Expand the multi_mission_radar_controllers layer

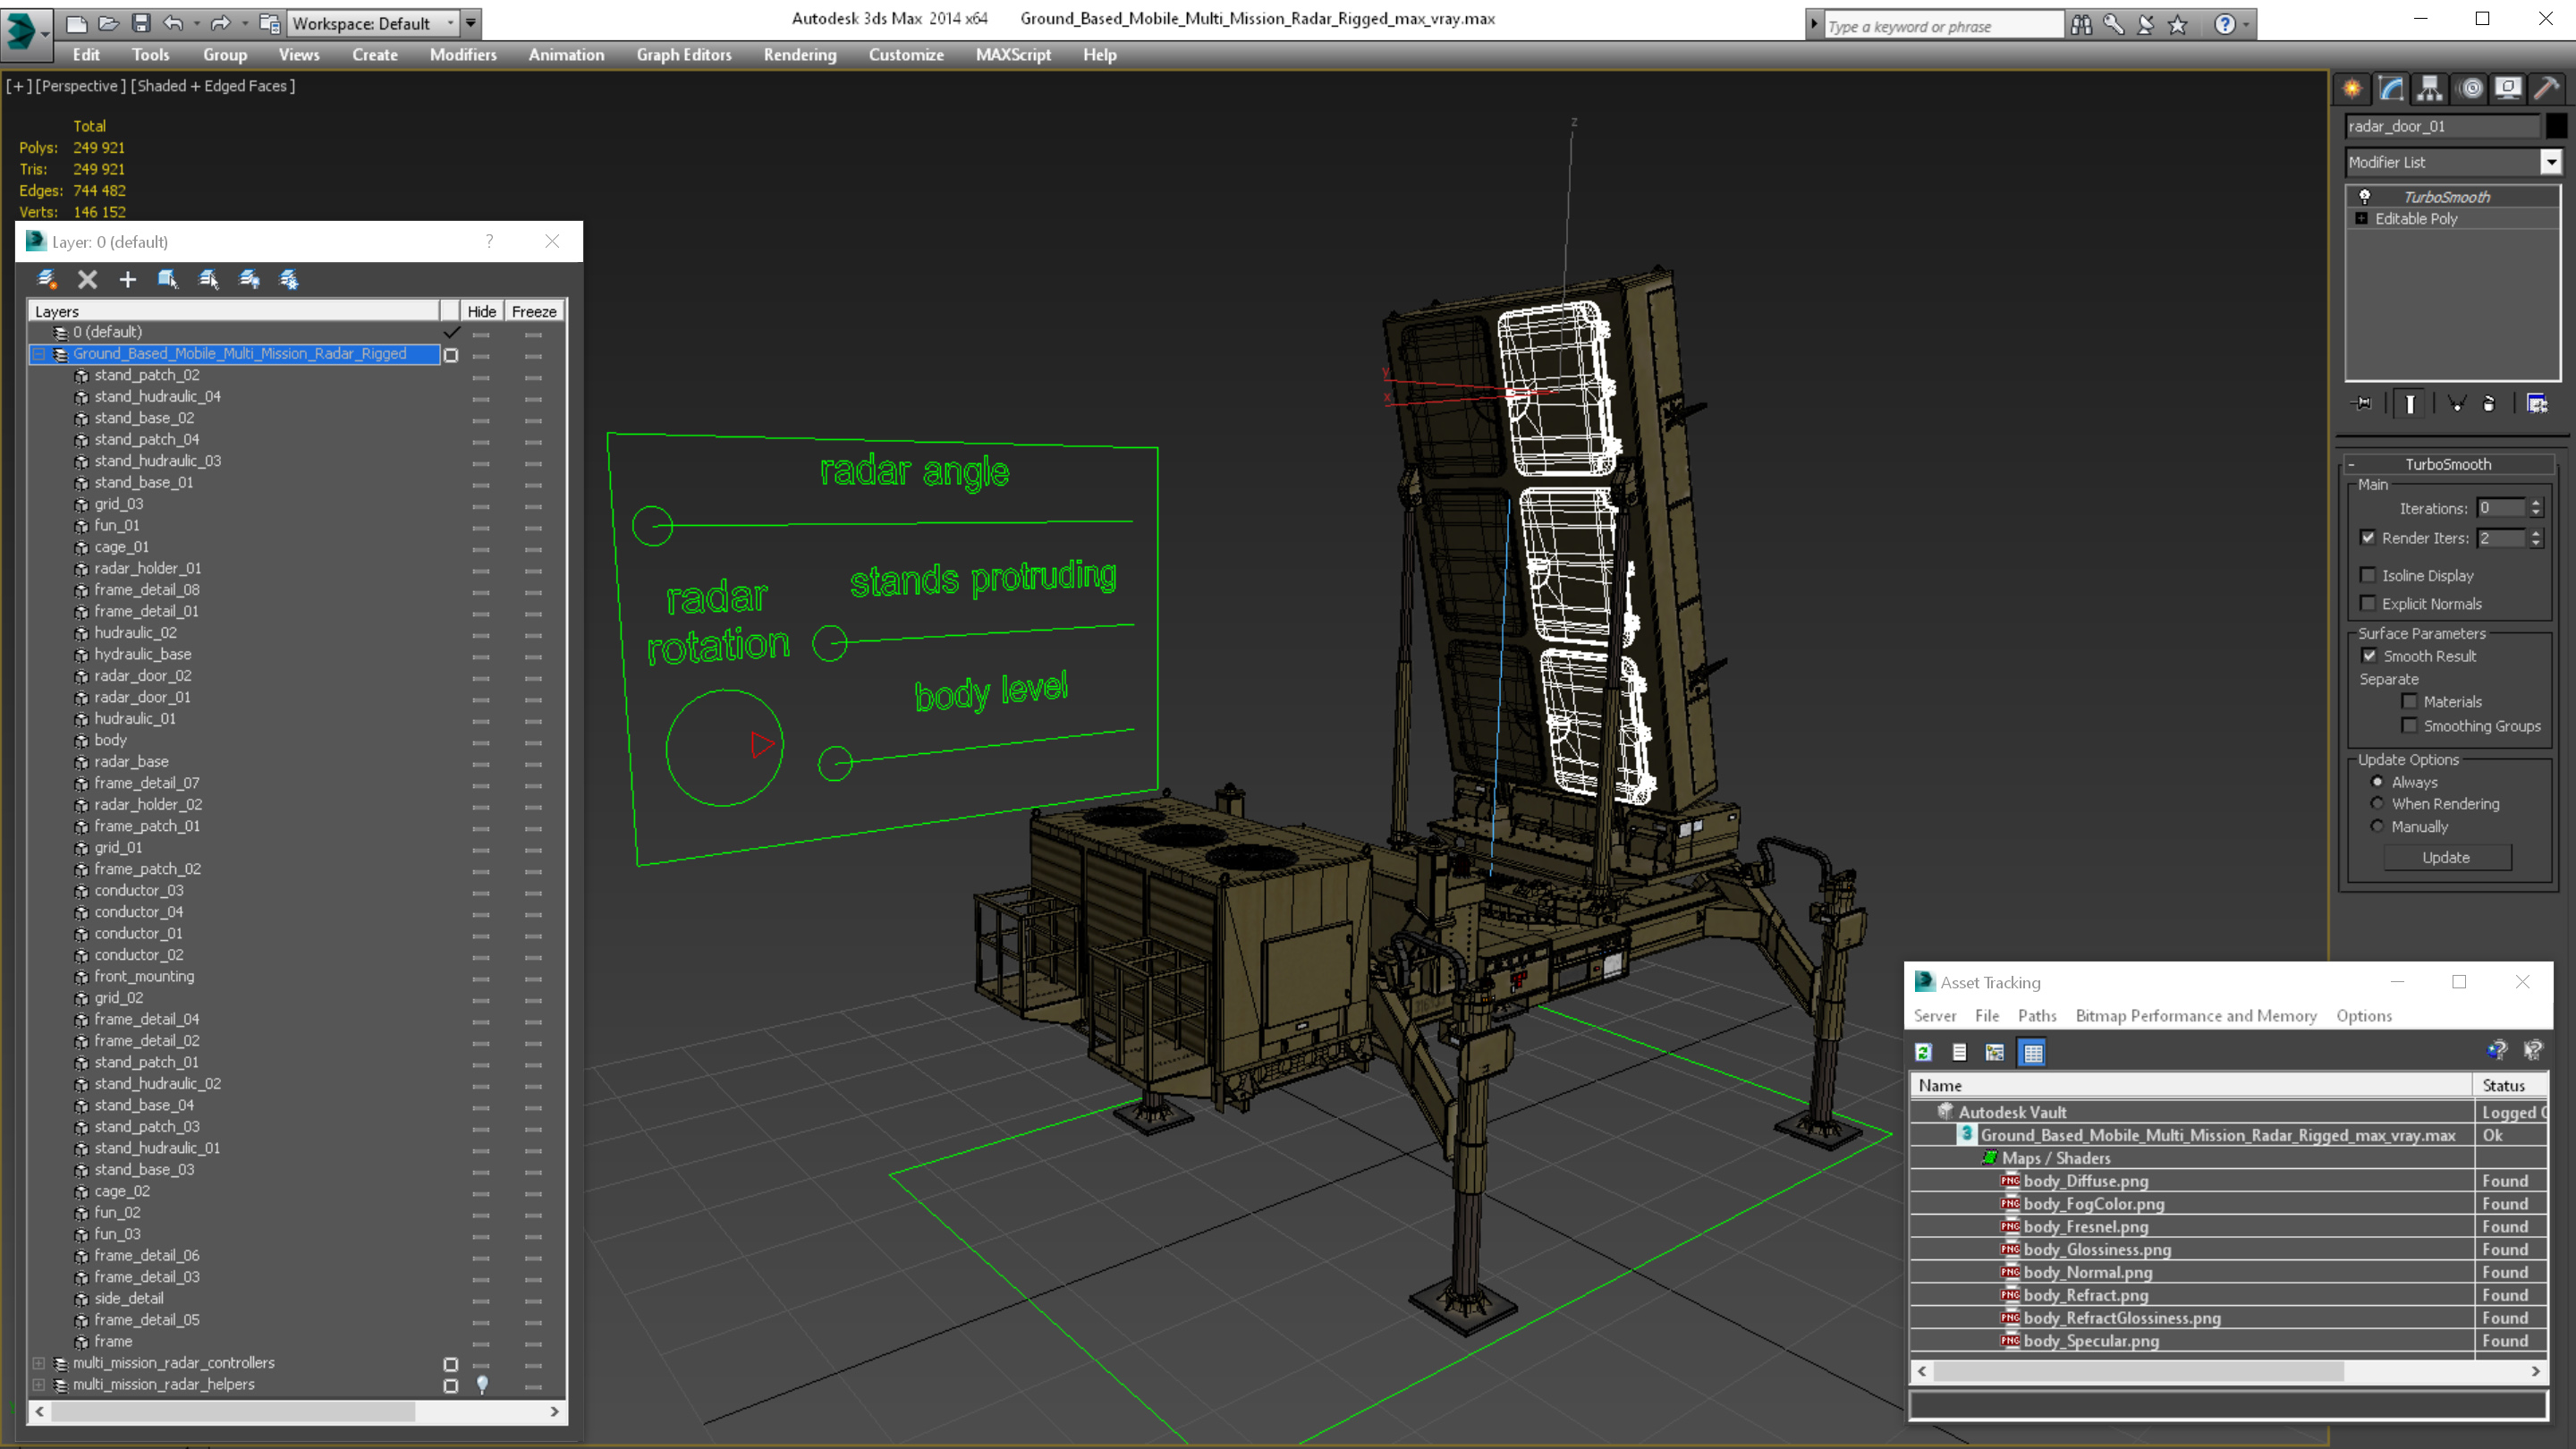(x=38, y=1363)
